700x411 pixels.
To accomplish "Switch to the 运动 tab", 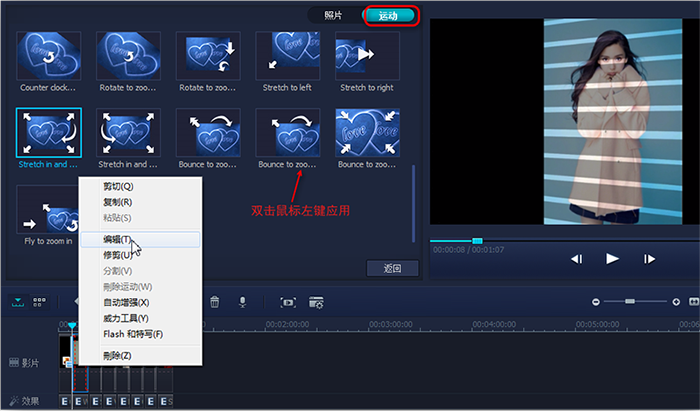I will pyautogui.click(x=388, y=16).
